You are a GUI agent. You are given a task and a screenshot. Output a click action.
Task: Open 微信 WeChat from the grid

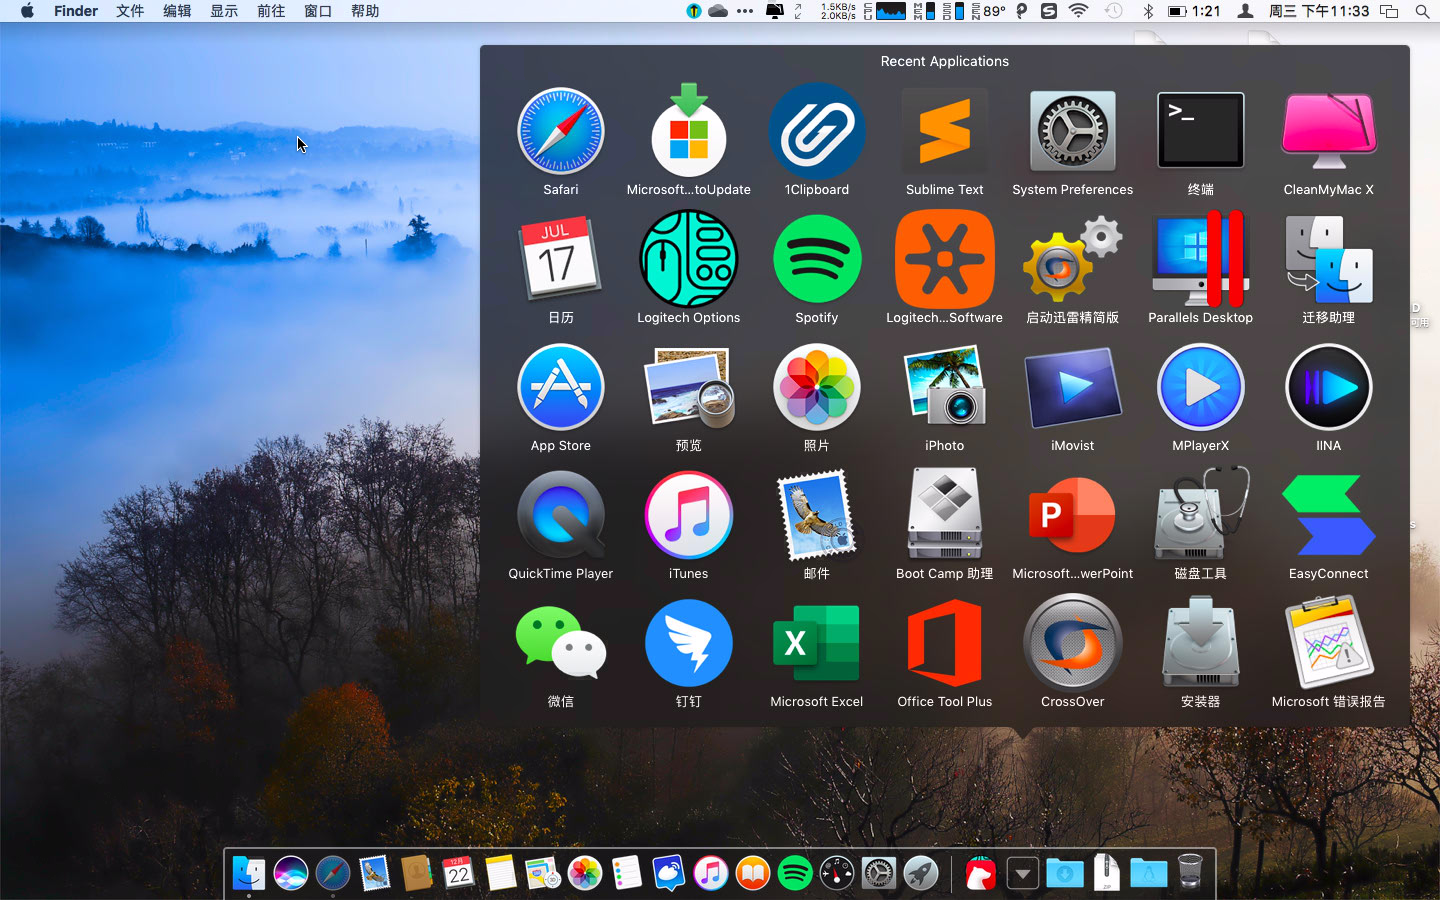pyautogui.click(x=560, y=645)
